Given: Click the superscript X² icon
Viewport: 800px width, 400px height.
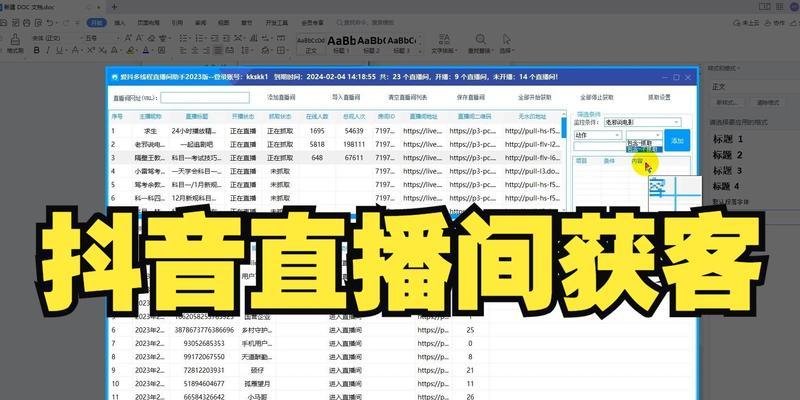Looking at the screenshot, I should tap(91, 50).
